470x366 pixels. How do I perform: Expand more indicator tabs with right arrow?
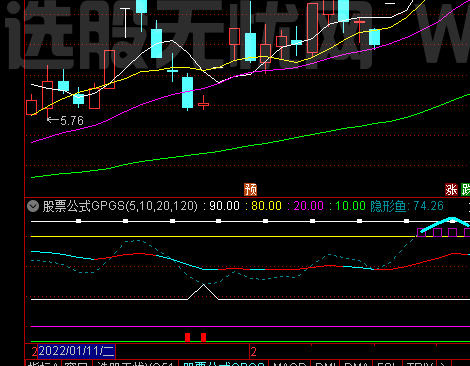pos(443,363)
